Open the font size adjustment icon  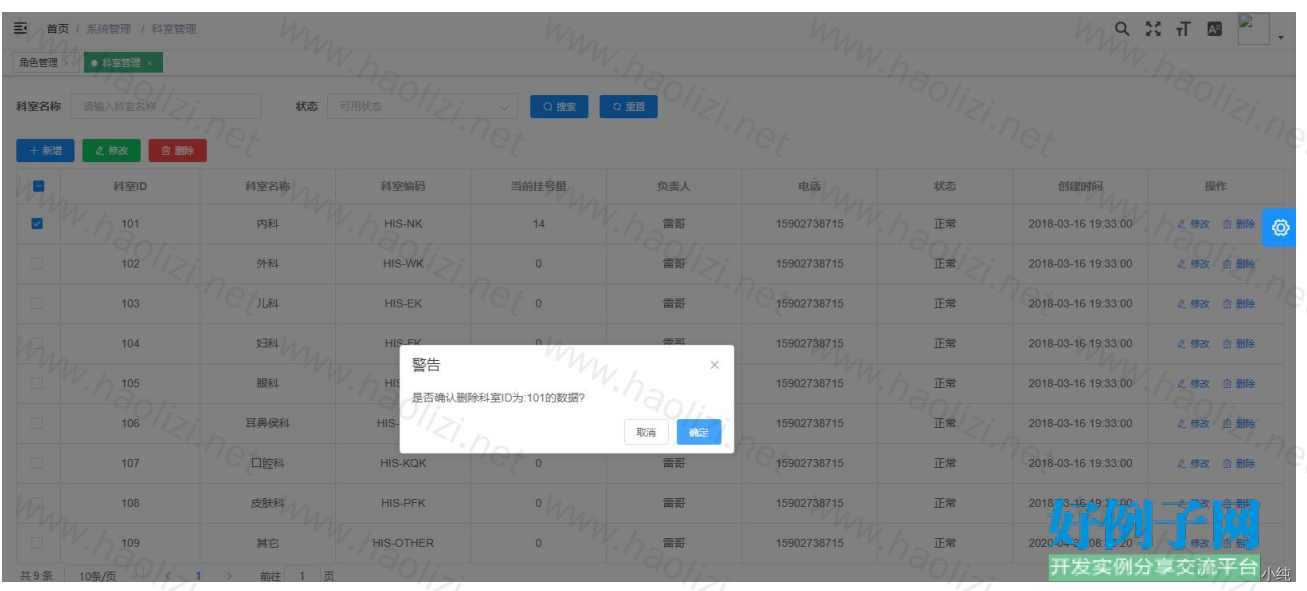pos(1183,29)
